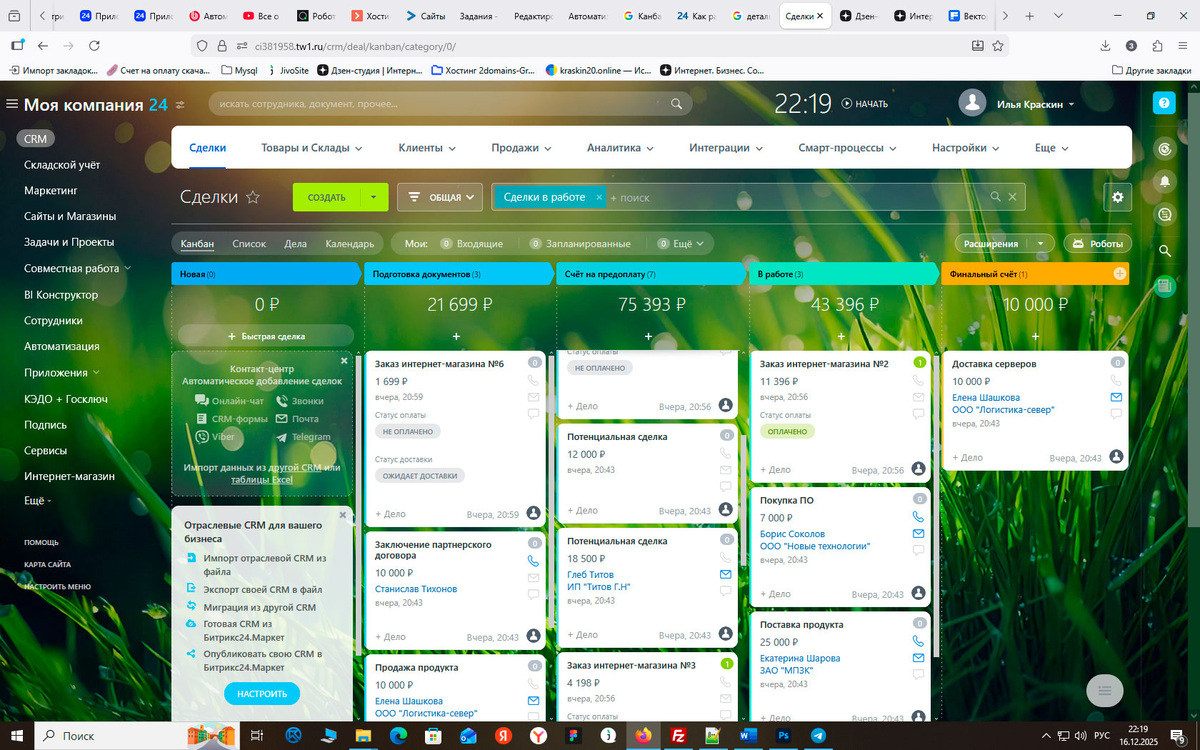Open Telegram in the Windows taskbar
The width and height of the screenshot is (1200, 750).
coord(819,735)
